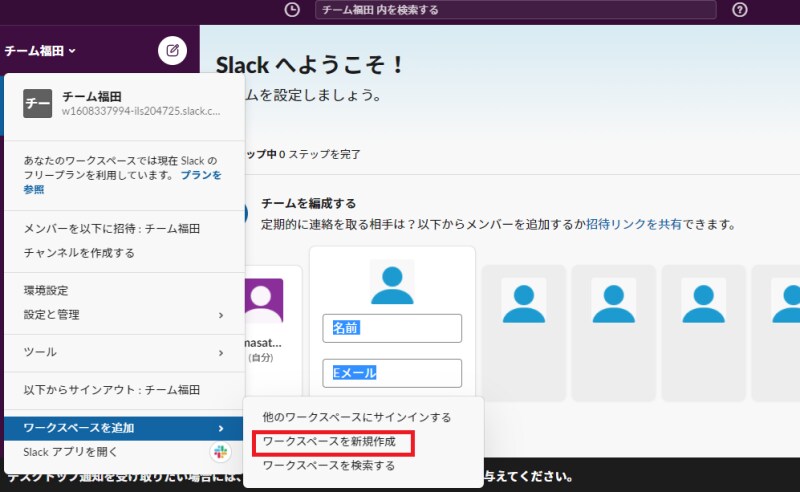Open the history clock icon
Screen dimensions: 800x492
[292, 10]
